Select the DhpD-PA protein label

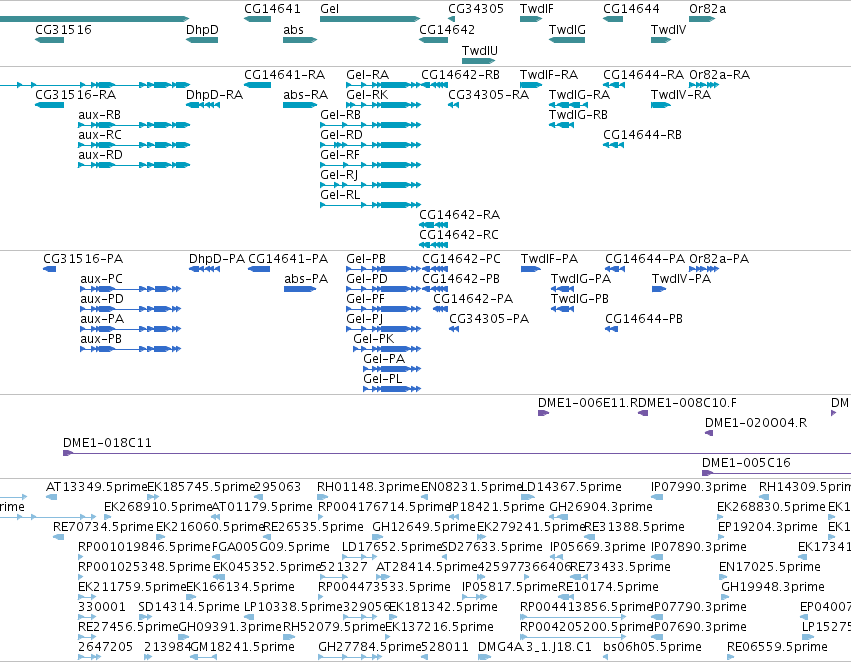tap(217, 259)
